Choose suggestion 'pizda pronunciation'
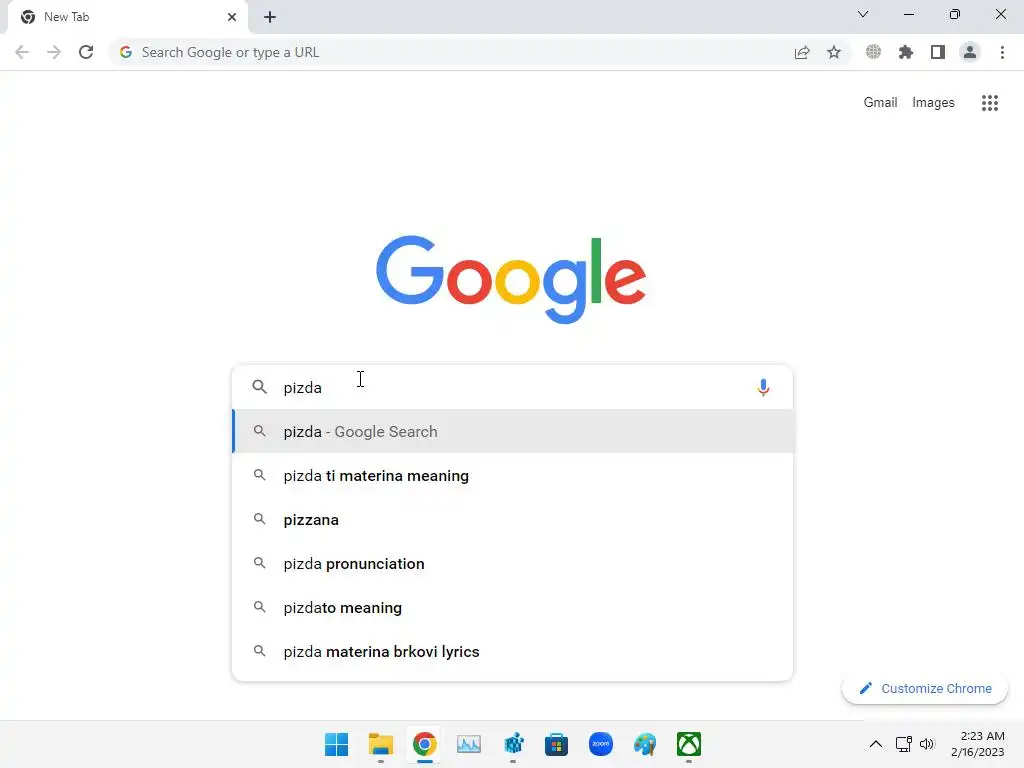The width and height of the screenshot is (1024, 768). coord(513,564)
